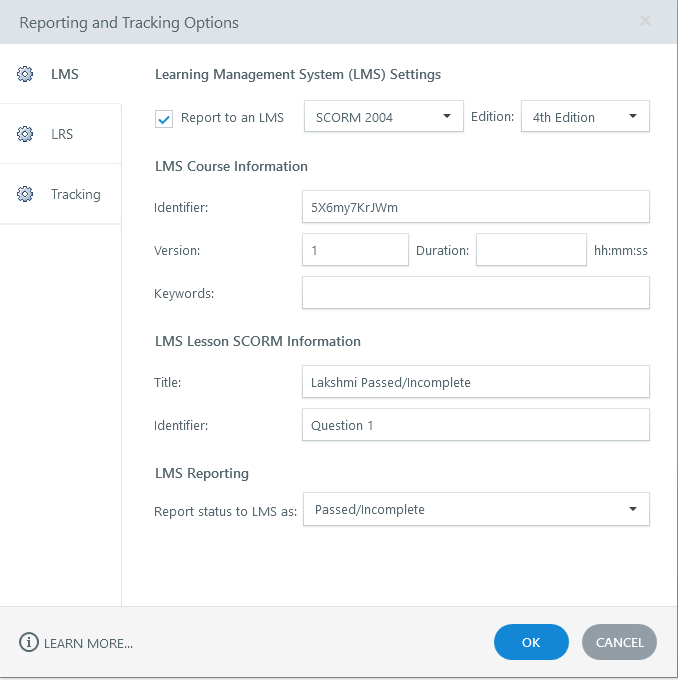Open the Report status to LMS dropdown
The image size is (678, 680).
475,509
